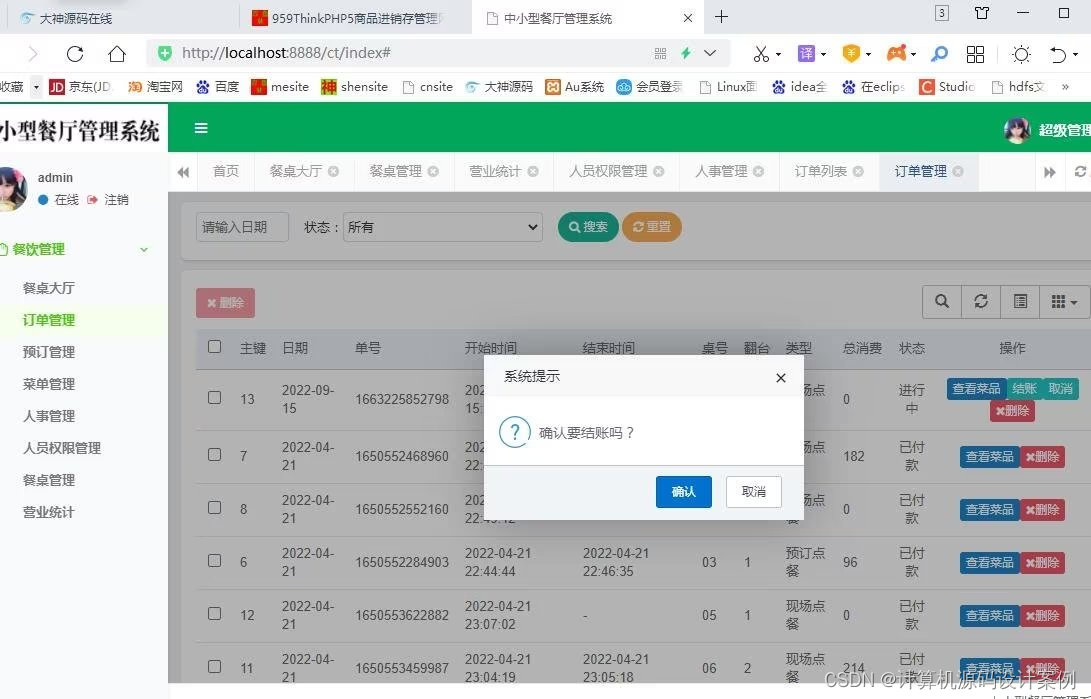Click the browser undo arrow icon
Viewport: 1091px width, 699px height.
pyautogui.click(x=1058, y=54)
